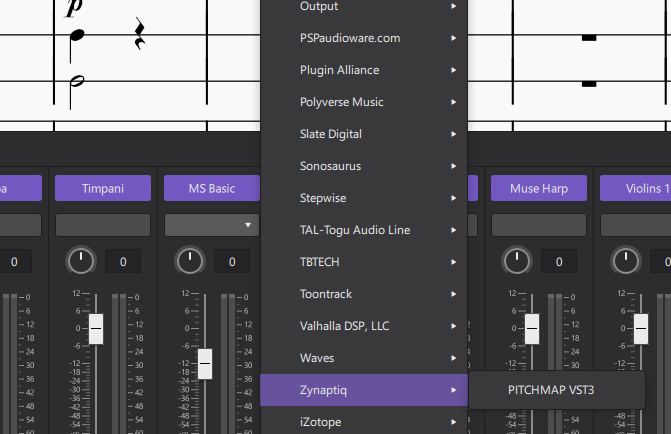Expand arrow next to iZotope entry
Image resolution: width=671 pixels, height=434 pixels.
(453, 422)
